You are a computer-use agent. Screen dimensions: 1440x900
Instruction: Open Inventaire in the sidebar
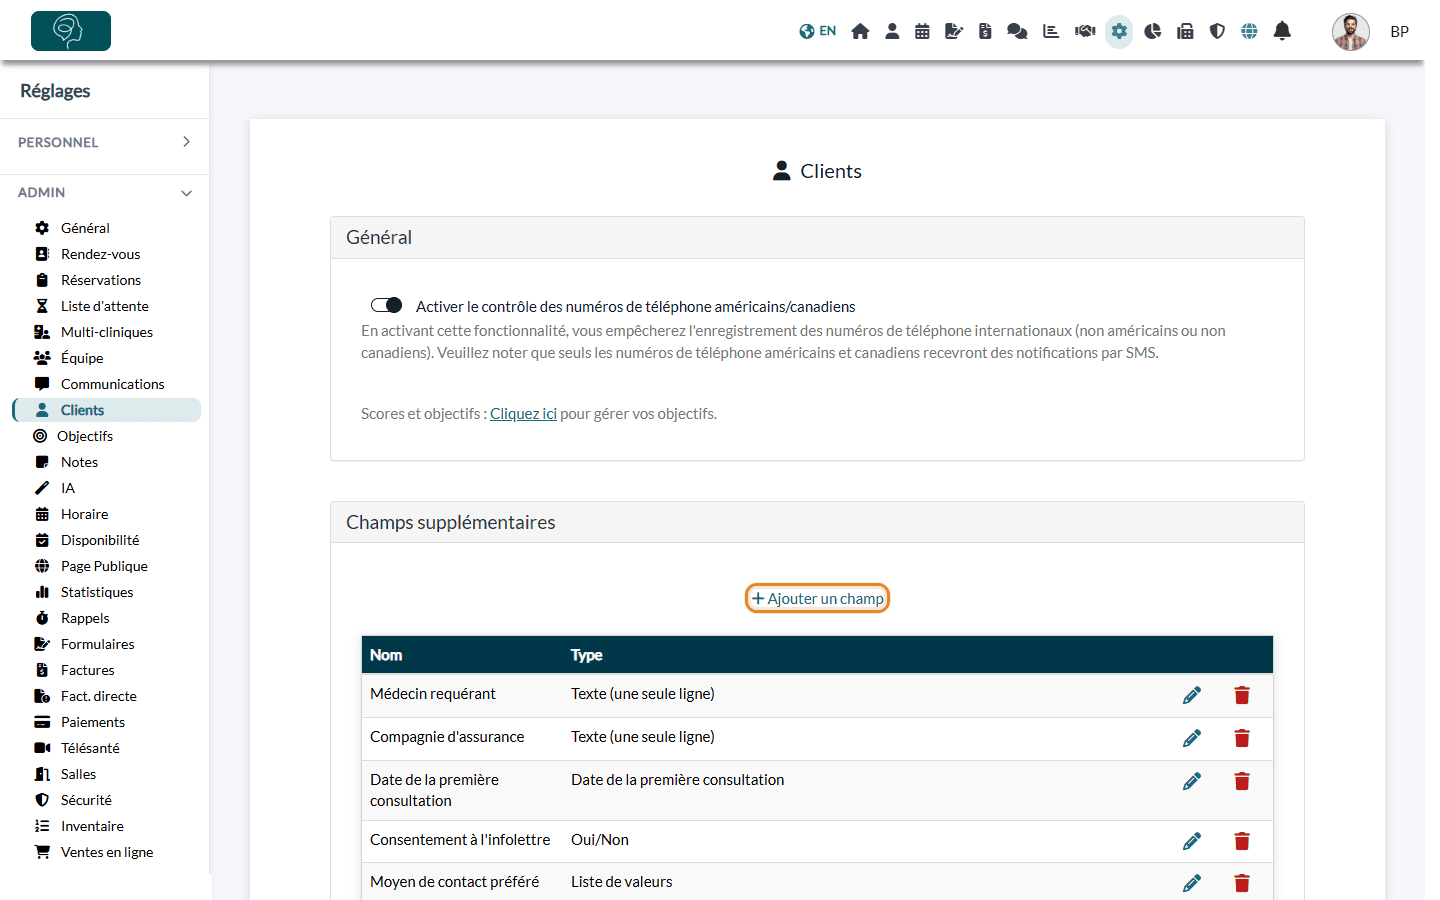(x=92, y=826)
